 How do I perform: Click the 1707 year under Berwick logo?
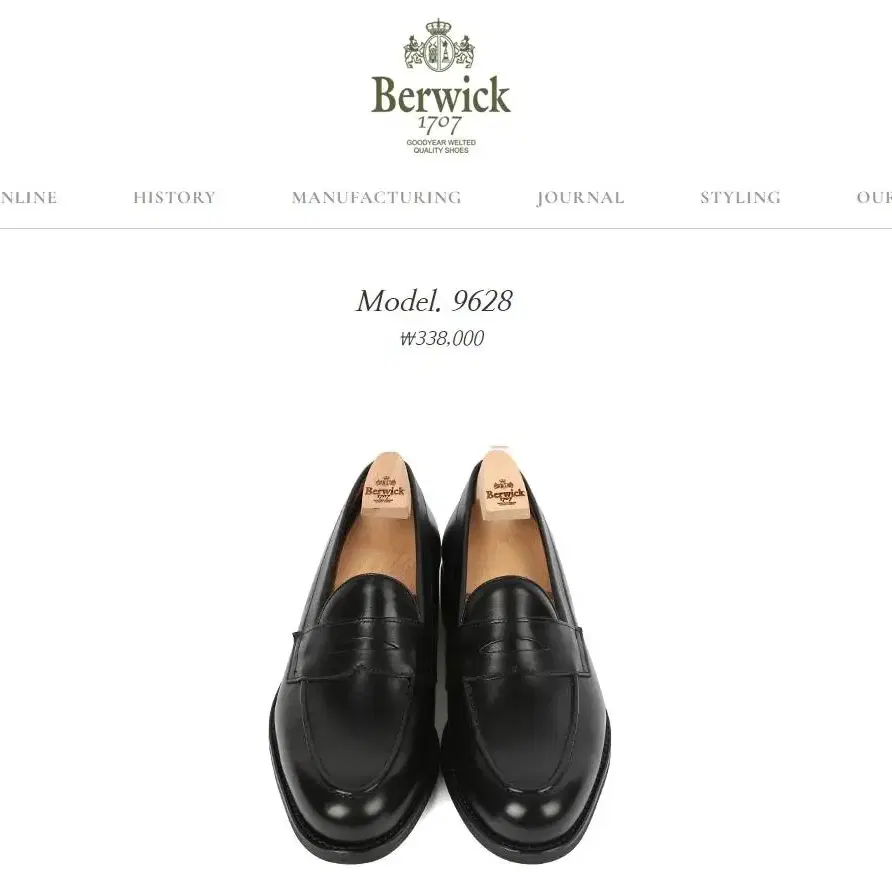click(440, 123)
